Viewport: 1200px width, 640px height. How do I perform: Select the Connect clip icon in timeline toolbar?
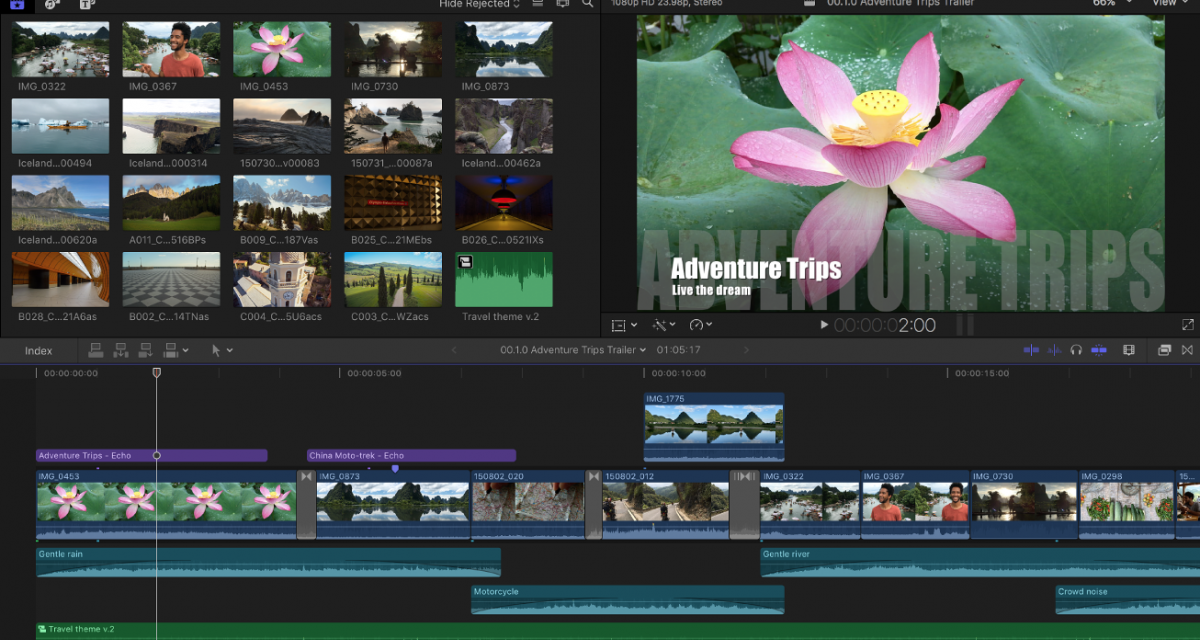[96, 350]
